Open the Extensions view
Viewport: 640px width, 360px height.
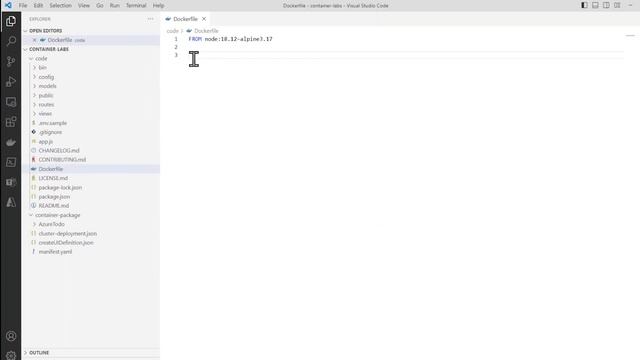pos(11,122)
